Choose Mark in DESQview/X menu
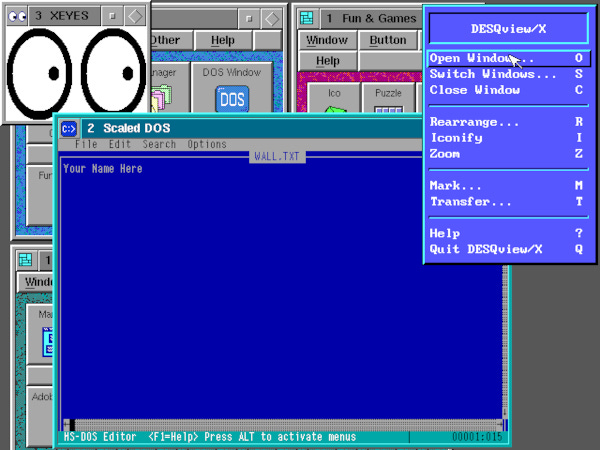600x450 pixels. [x=509, y=186]
